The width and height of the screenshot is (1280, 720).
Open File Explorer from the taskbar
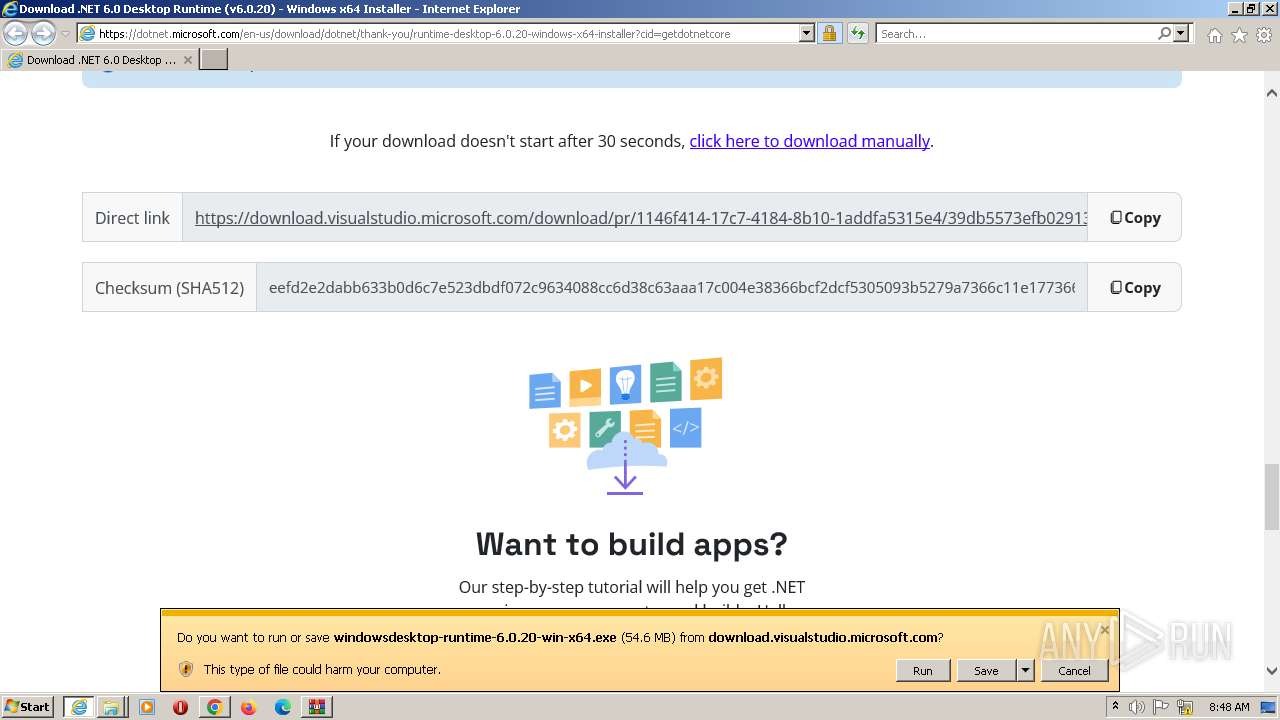pyautogui.click(x=111, y=707)
